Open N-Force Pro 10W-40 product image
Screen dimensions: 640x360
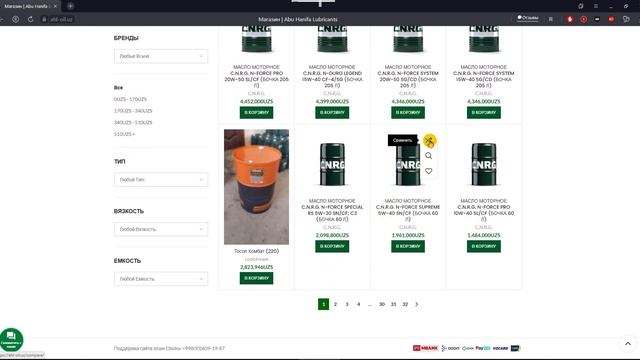click(x=484, y=164)
